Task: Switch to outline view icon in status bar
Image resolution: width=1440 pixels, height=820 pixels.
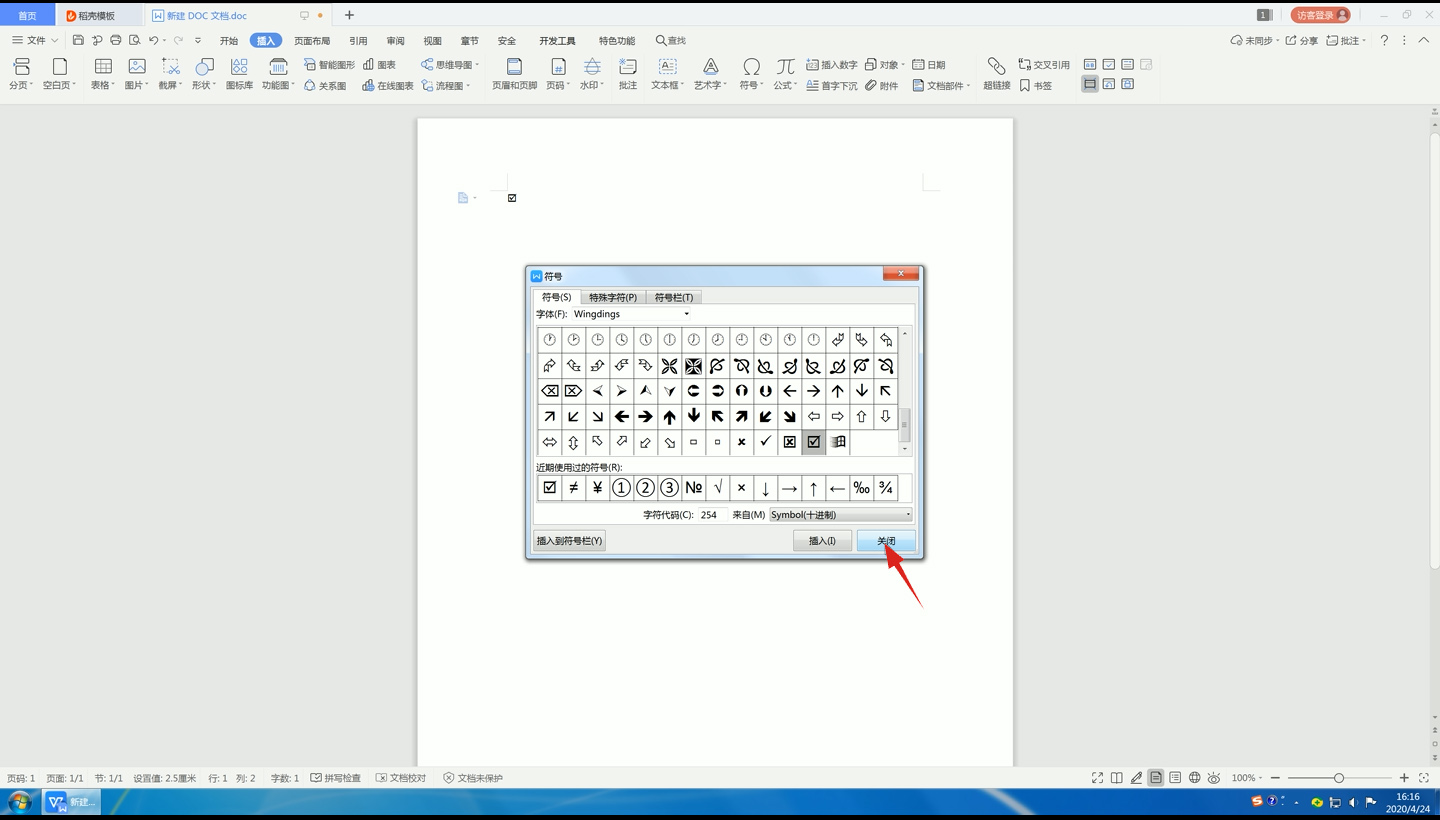Action: pos(1175,778)
